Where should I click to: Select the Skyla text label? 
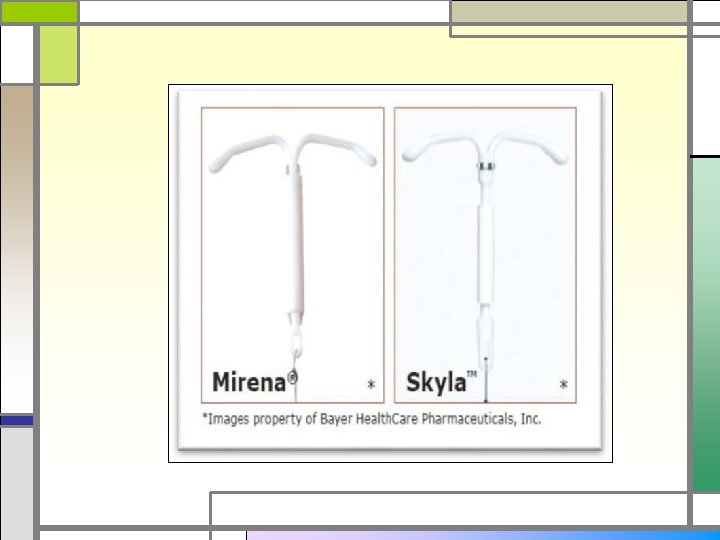pyautogui.click(x=436, y=383)
